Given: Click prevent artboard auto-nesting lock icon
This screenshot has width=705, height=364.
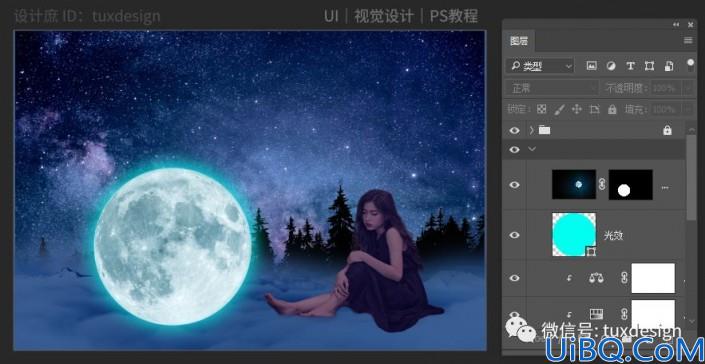Looking at the screenshot, I should [x=594, y=109].
